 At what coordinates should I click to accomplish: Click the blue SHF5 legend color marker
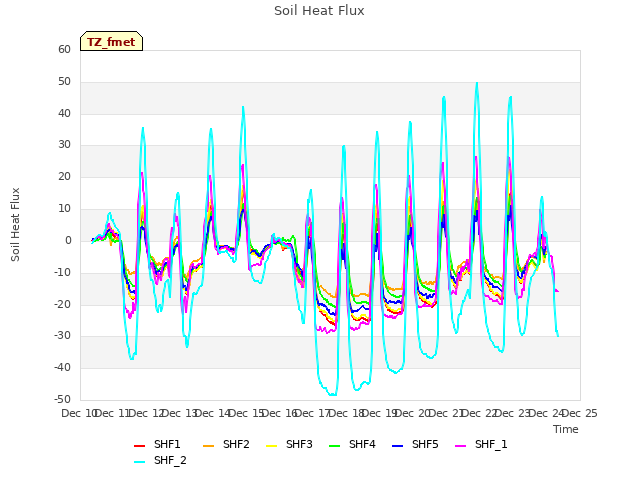(398, 446)
